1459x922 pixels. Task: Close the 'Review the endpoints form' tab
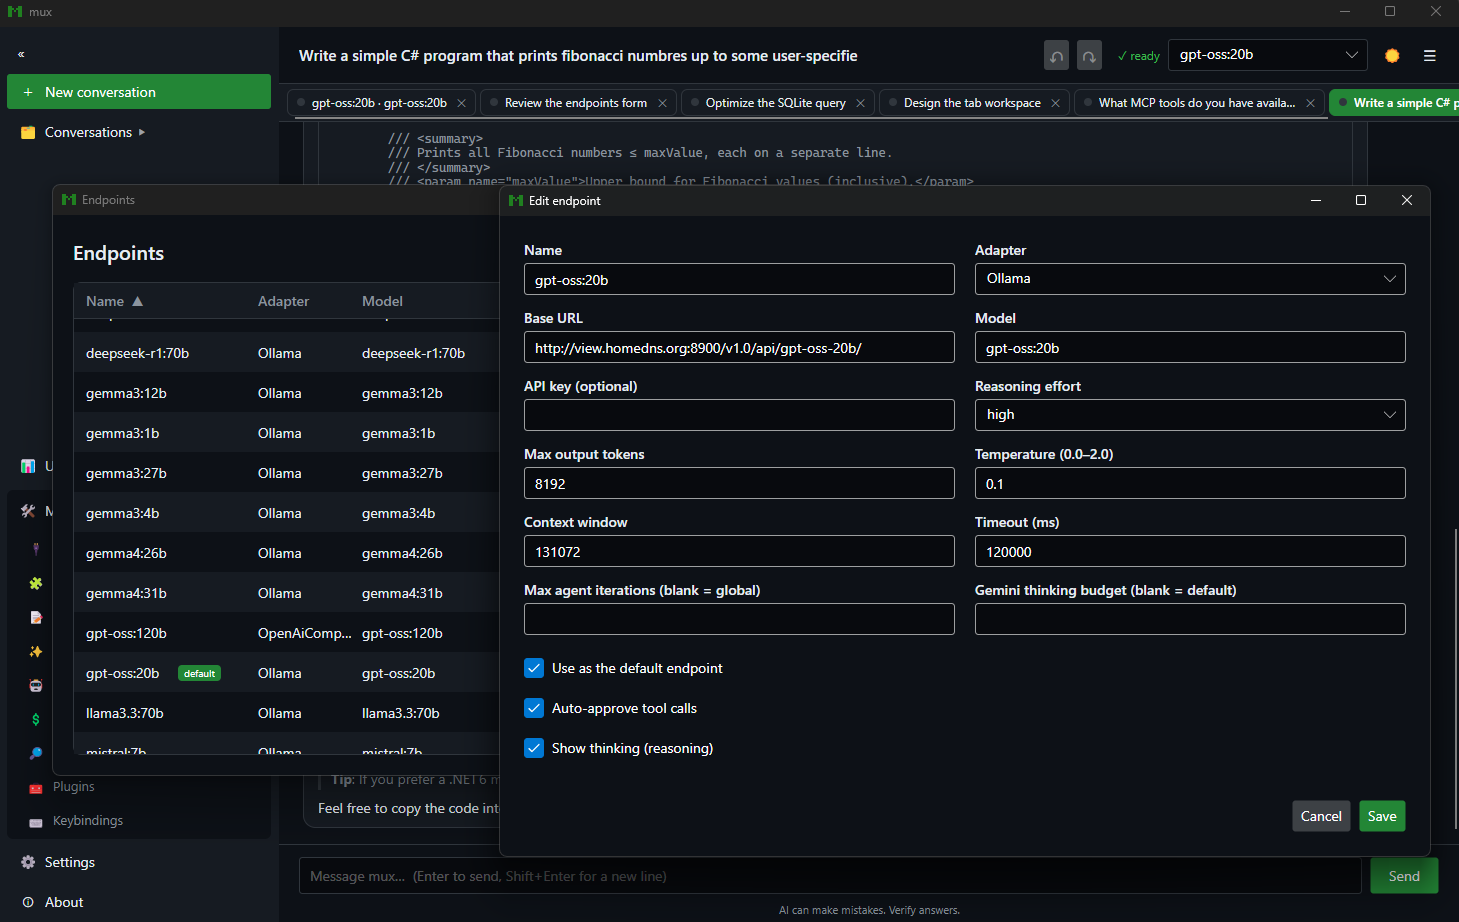[x=662, y=103]
